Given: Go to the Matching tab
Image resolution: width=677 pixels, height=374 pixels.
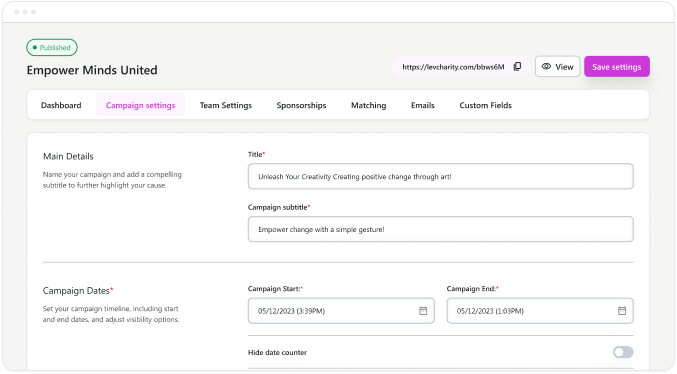Looking at the screenshot, I should [368, 105].
